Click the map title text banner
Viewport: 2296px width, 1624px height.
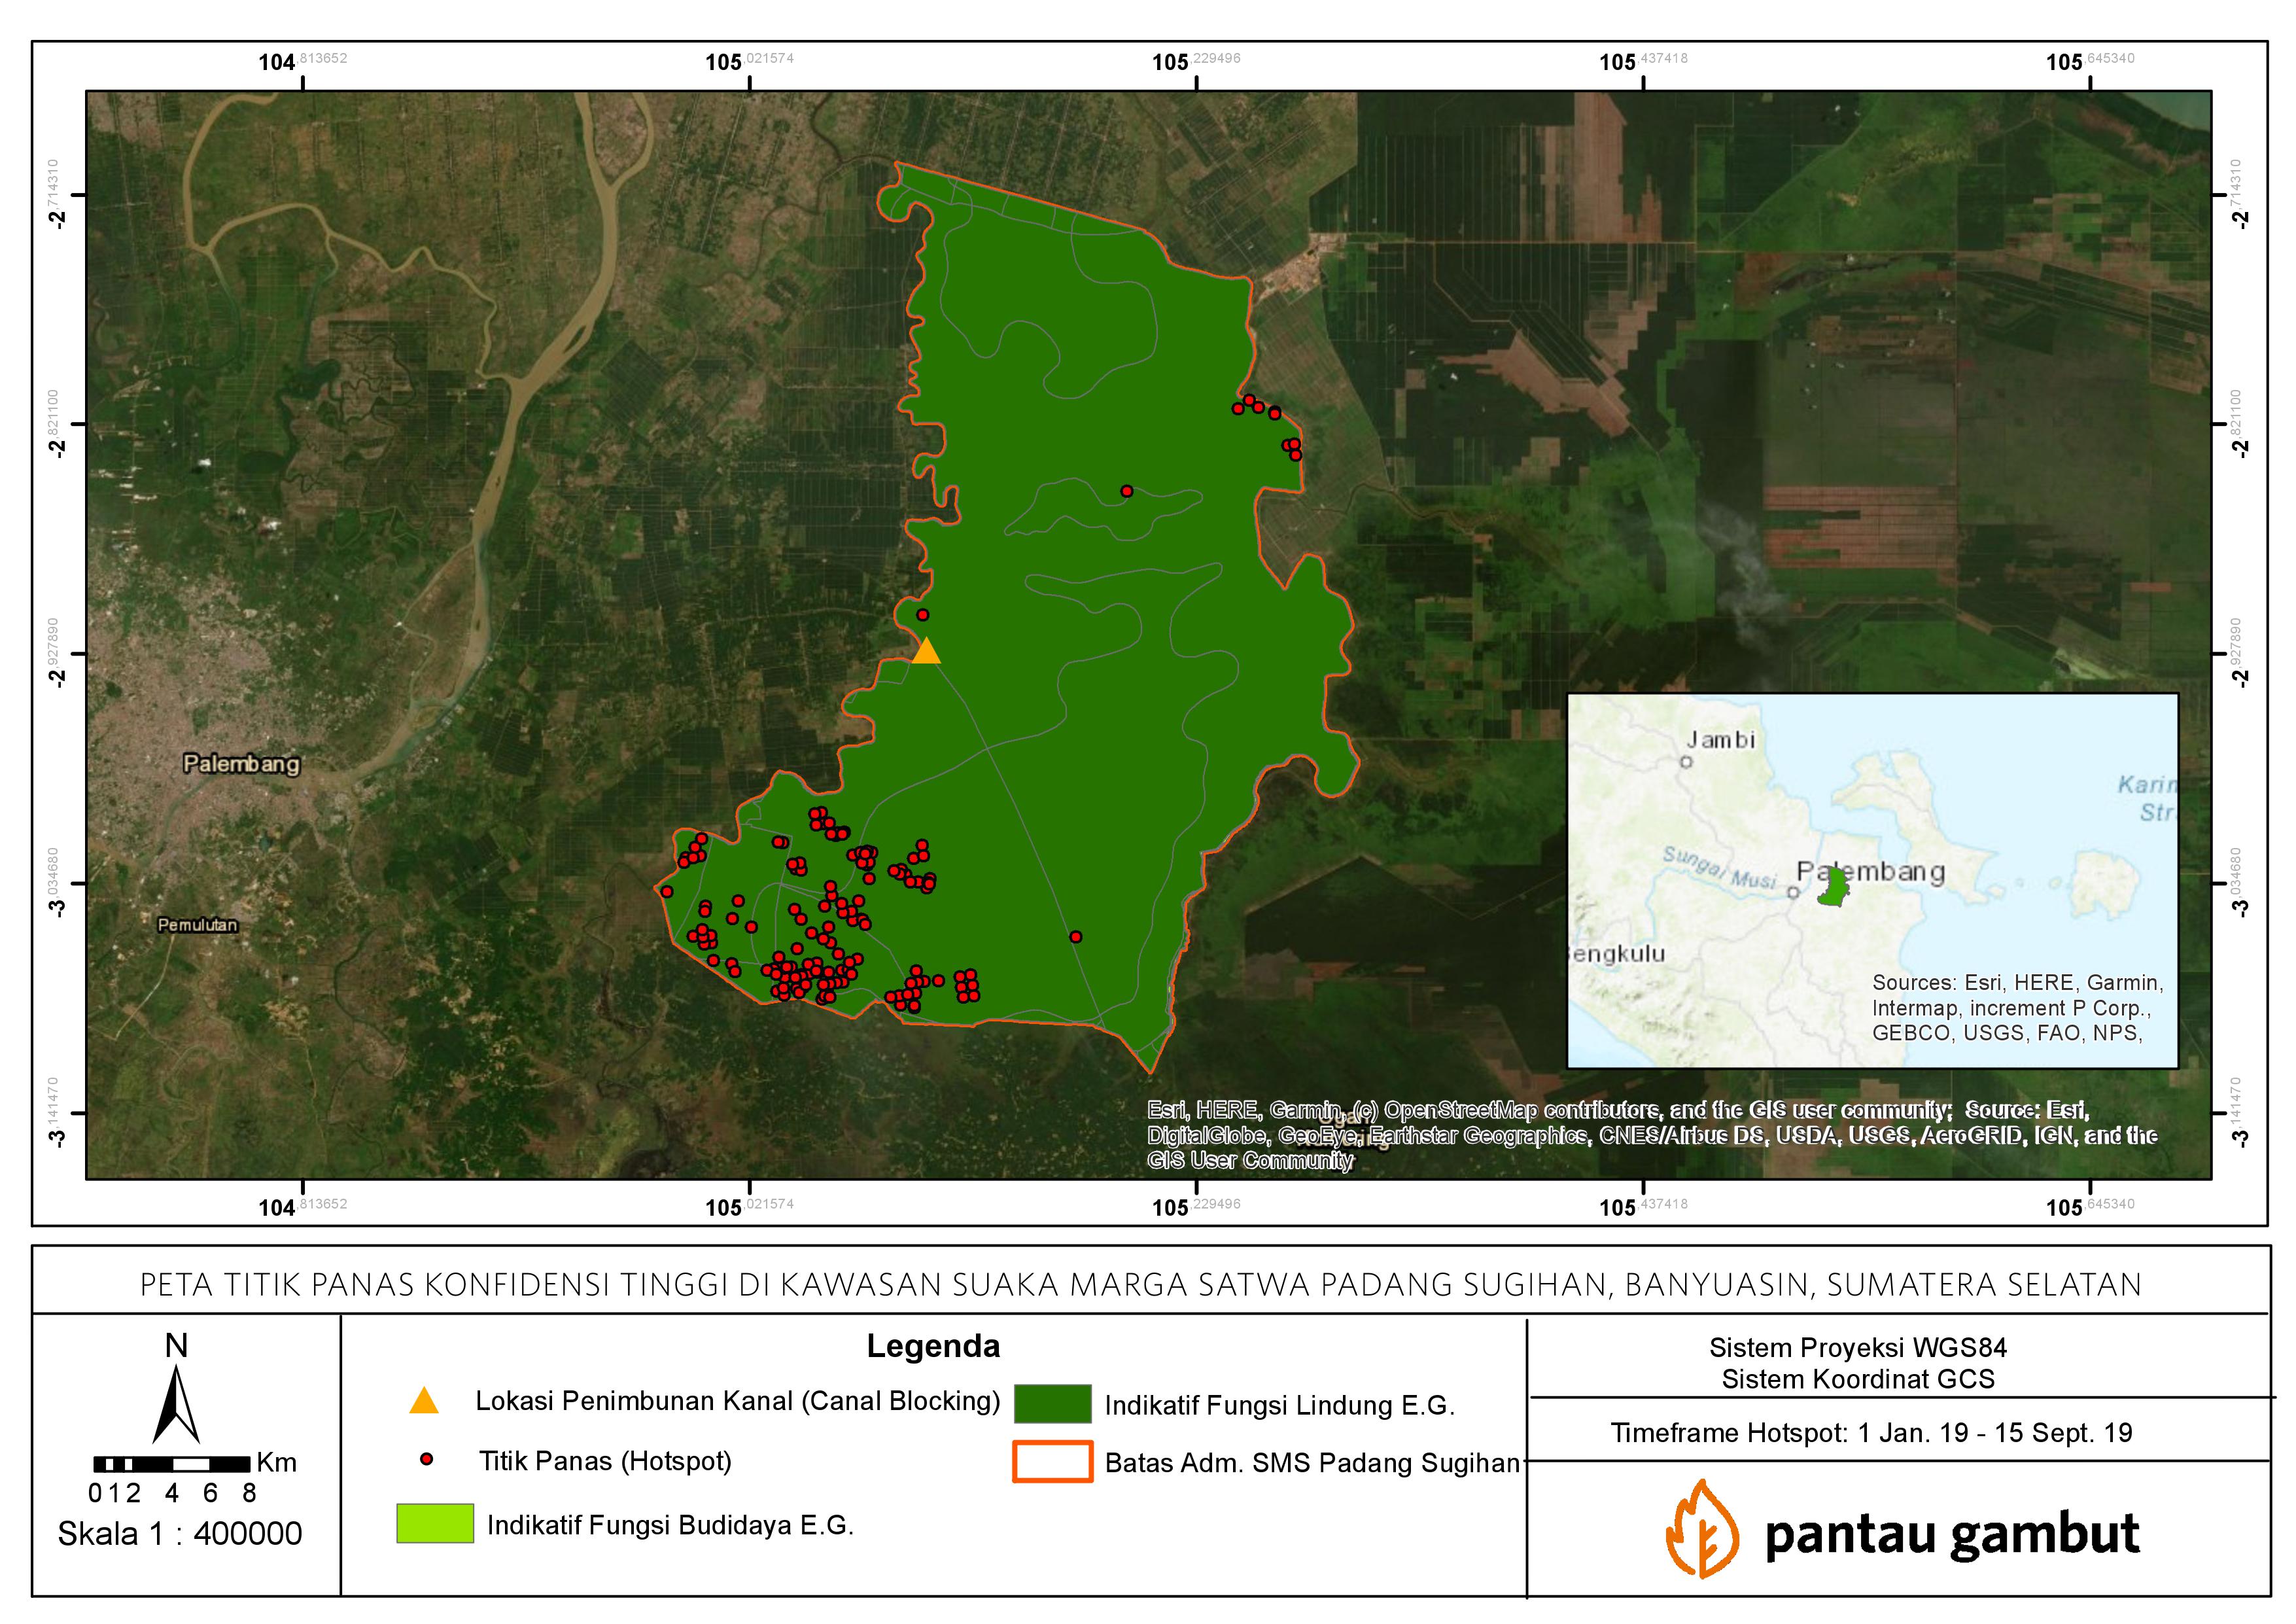coord(1140,1284)
